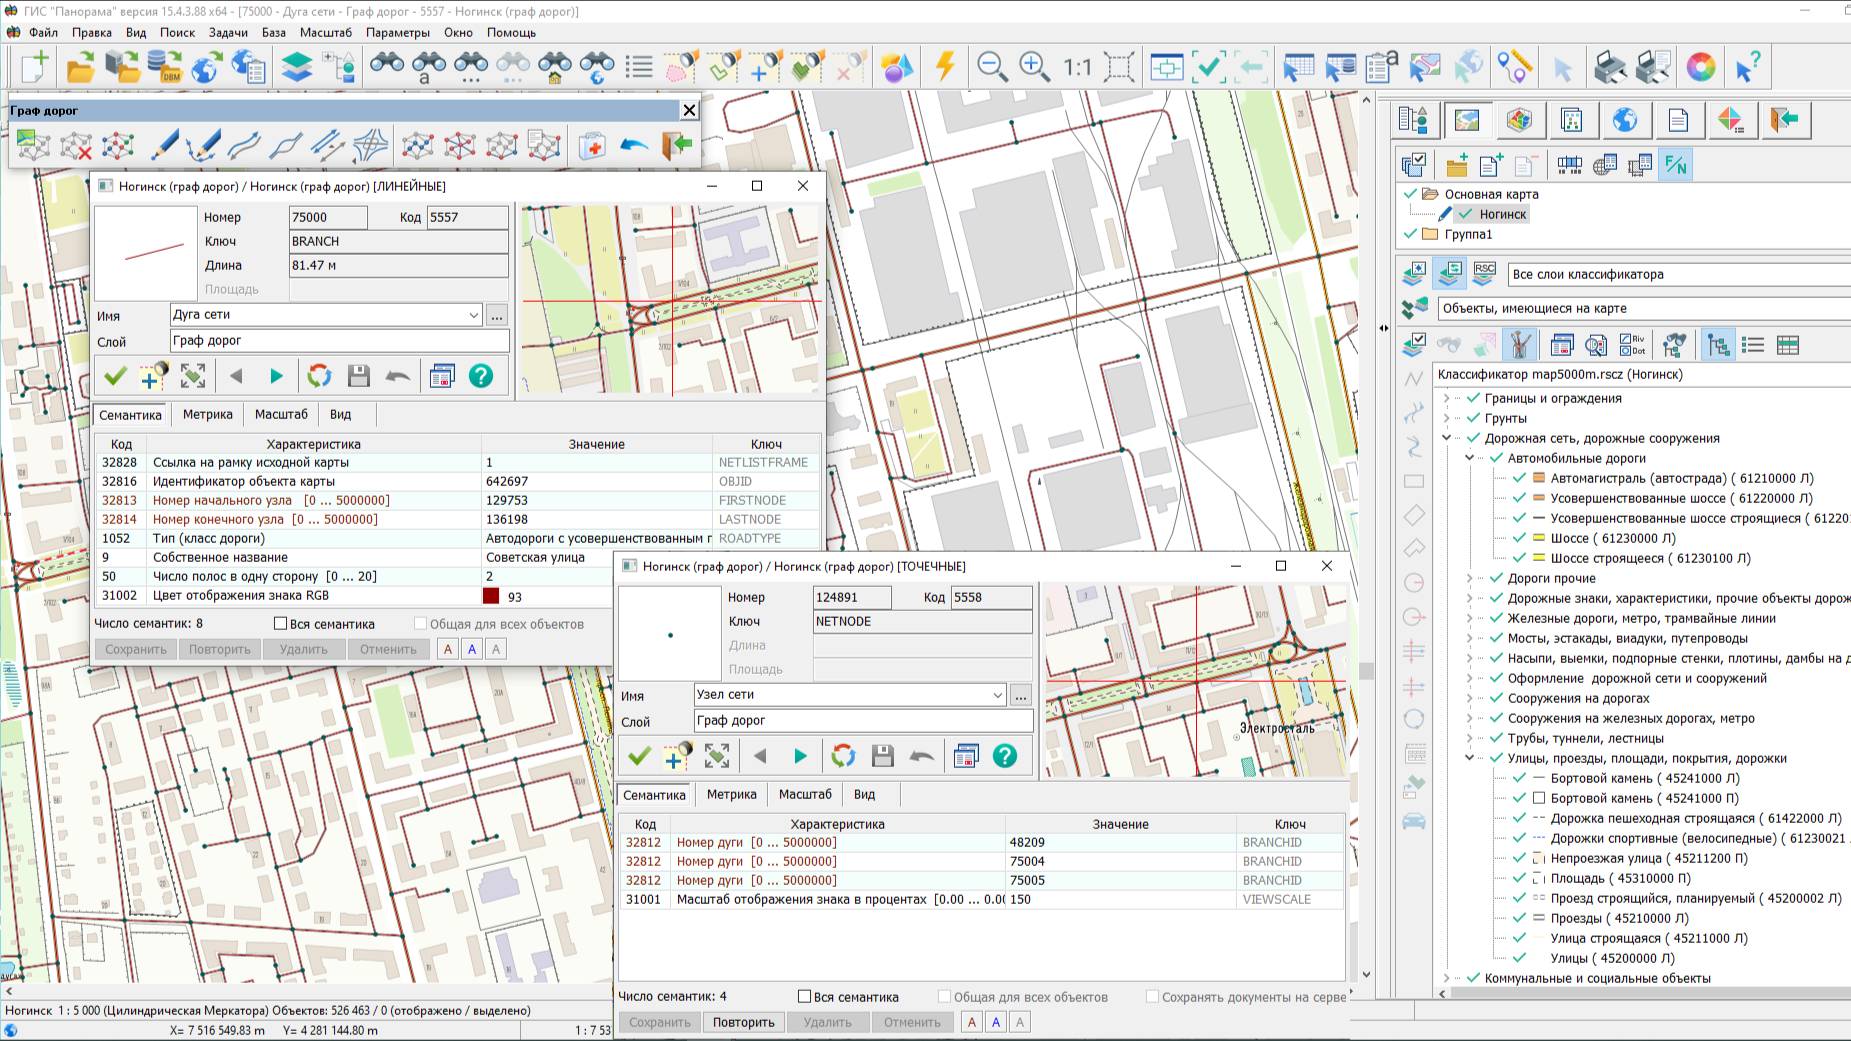The height and width of the screenshot is (1041, 1851).
Task: Click the green help icon in ЛИНЕЙНЫЕ dialog
Action: [x=481, y=376]
